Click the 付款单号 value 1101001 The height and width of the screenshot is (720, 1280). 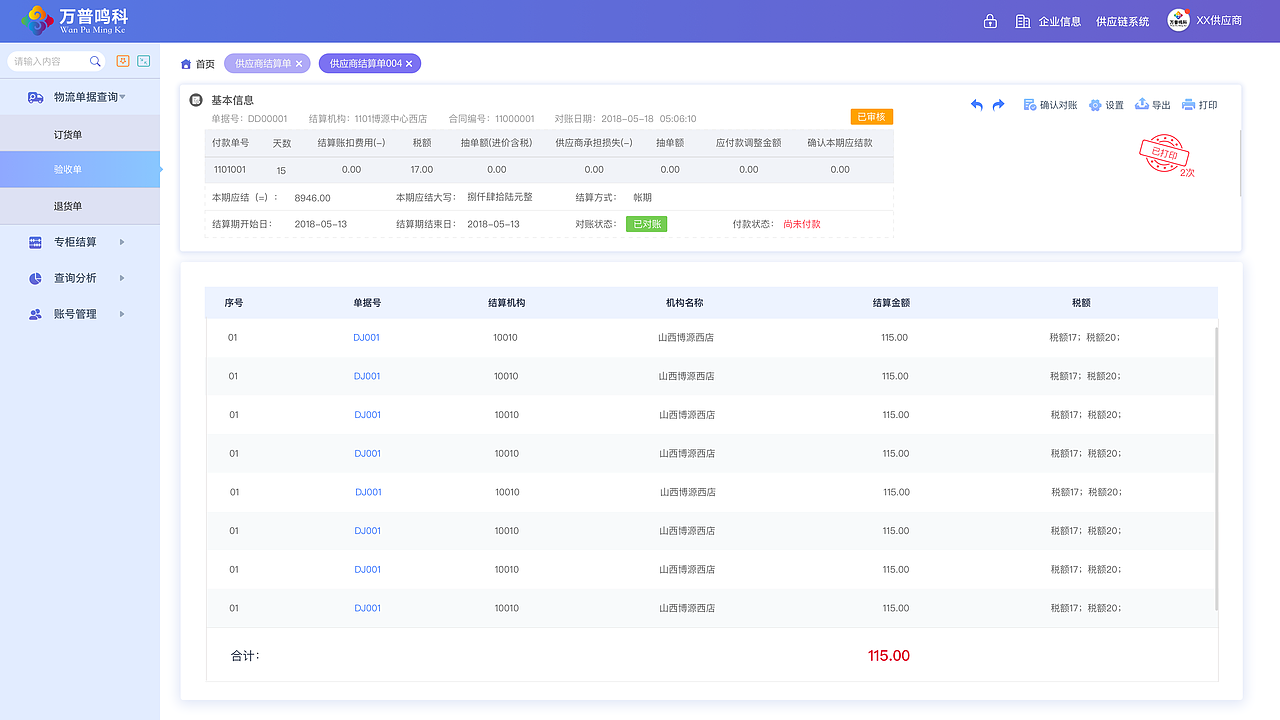(229, 170)
